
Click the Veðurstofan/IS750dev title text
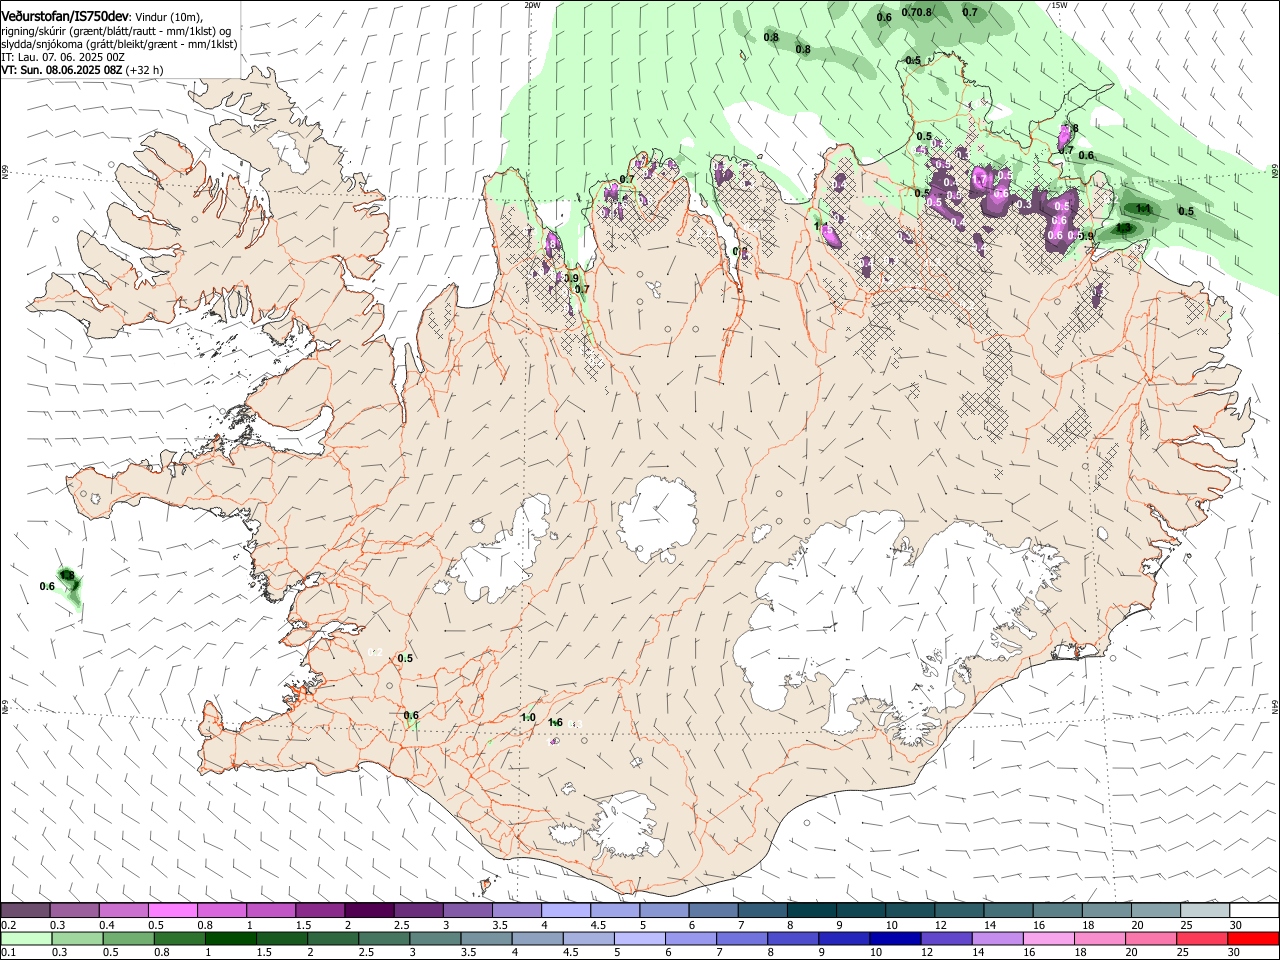(65, 16)
